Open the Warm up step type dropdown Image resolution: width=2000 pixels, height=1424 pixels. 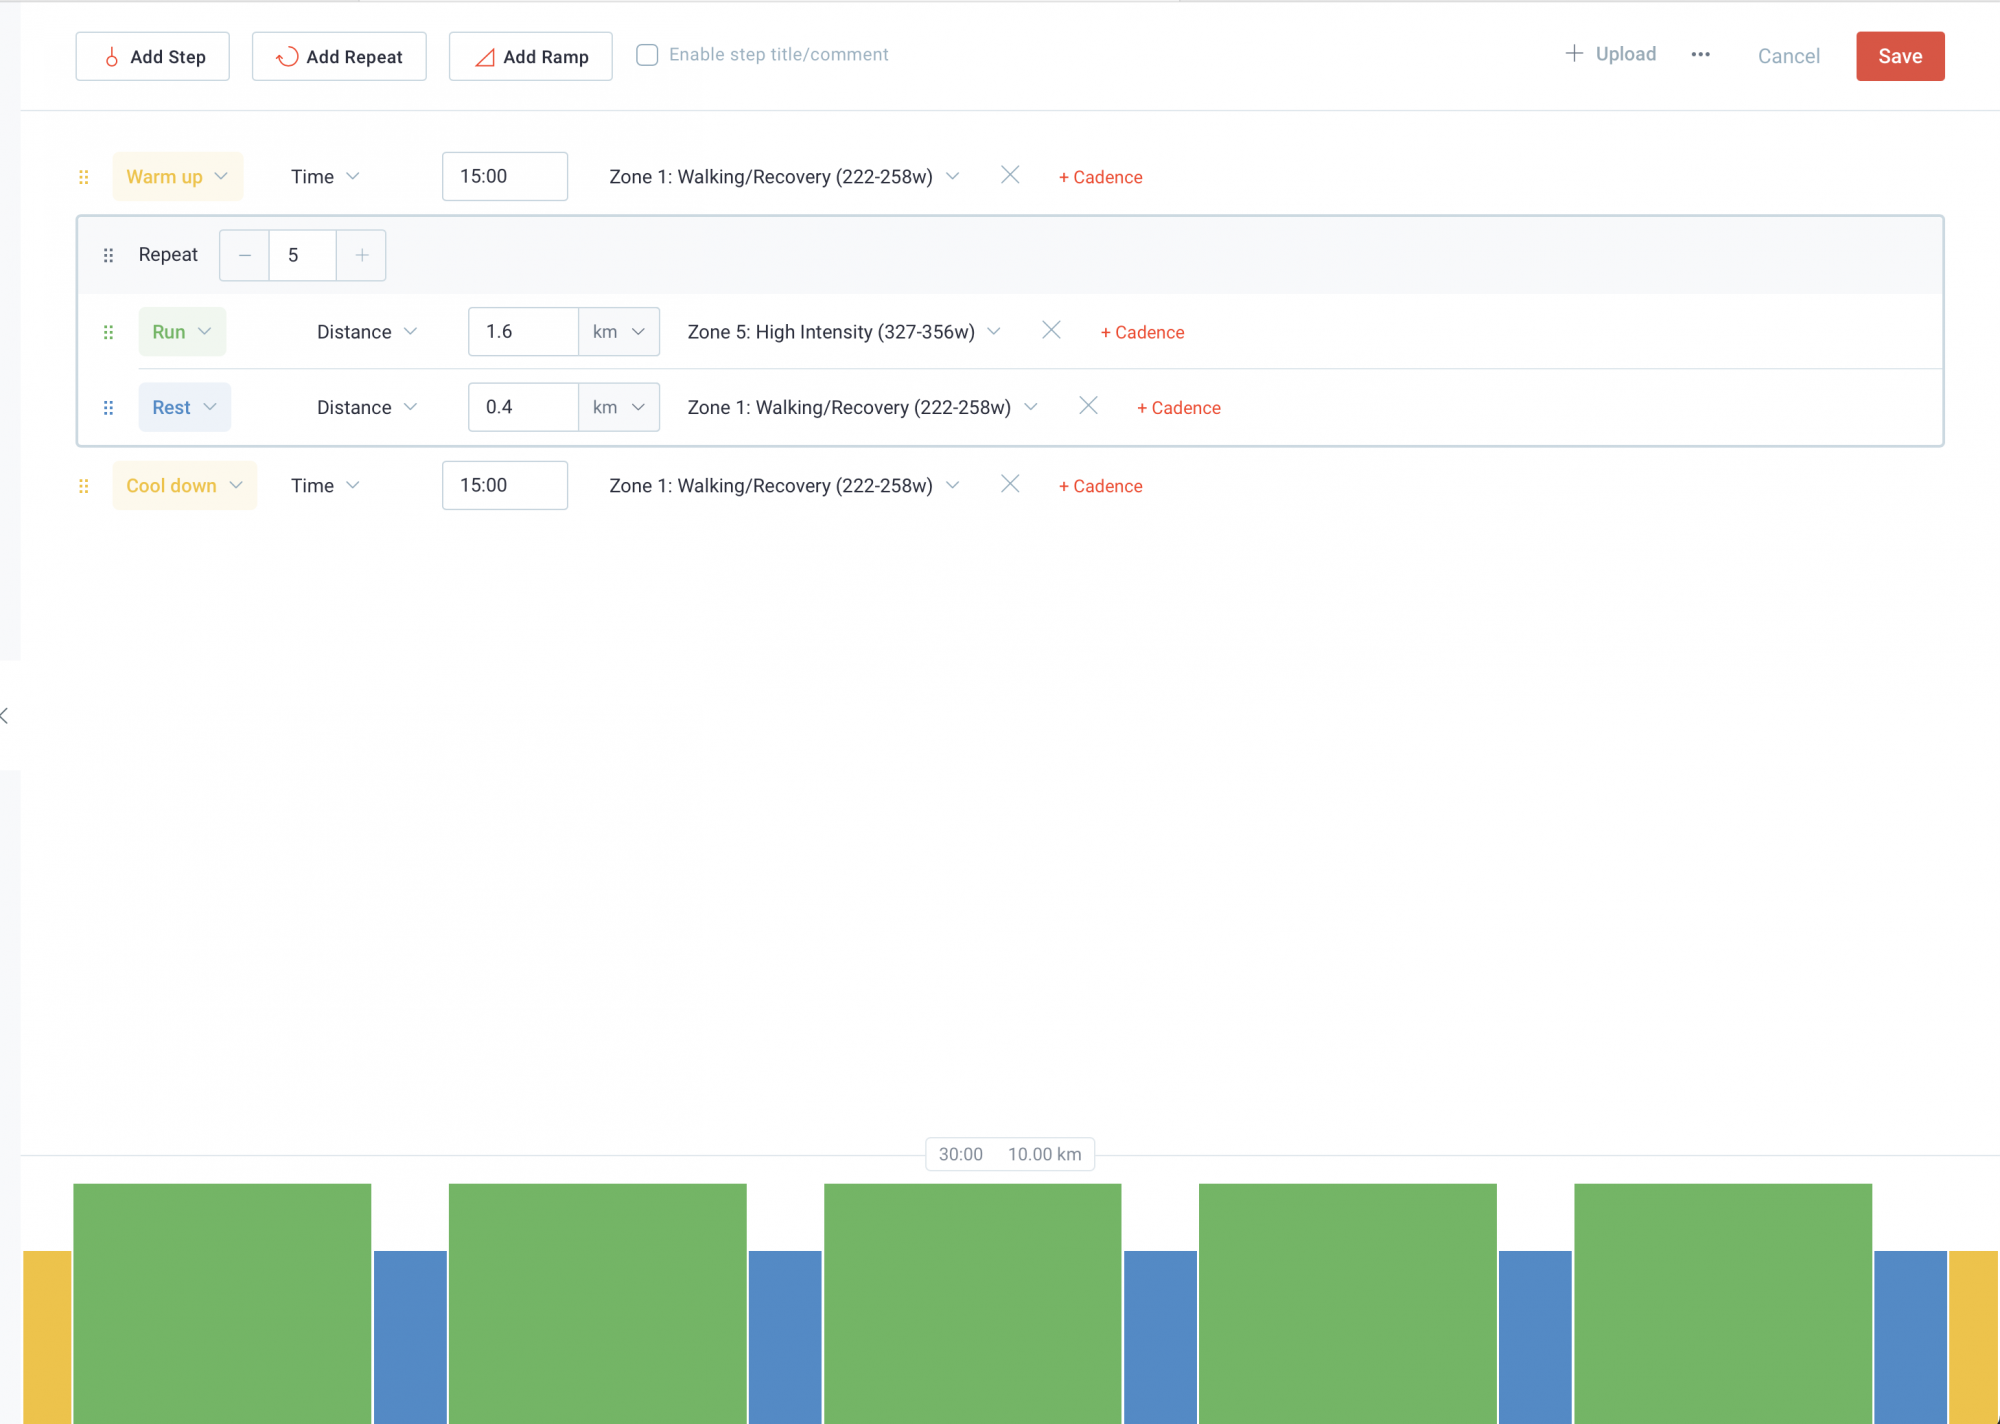[177, 176]
